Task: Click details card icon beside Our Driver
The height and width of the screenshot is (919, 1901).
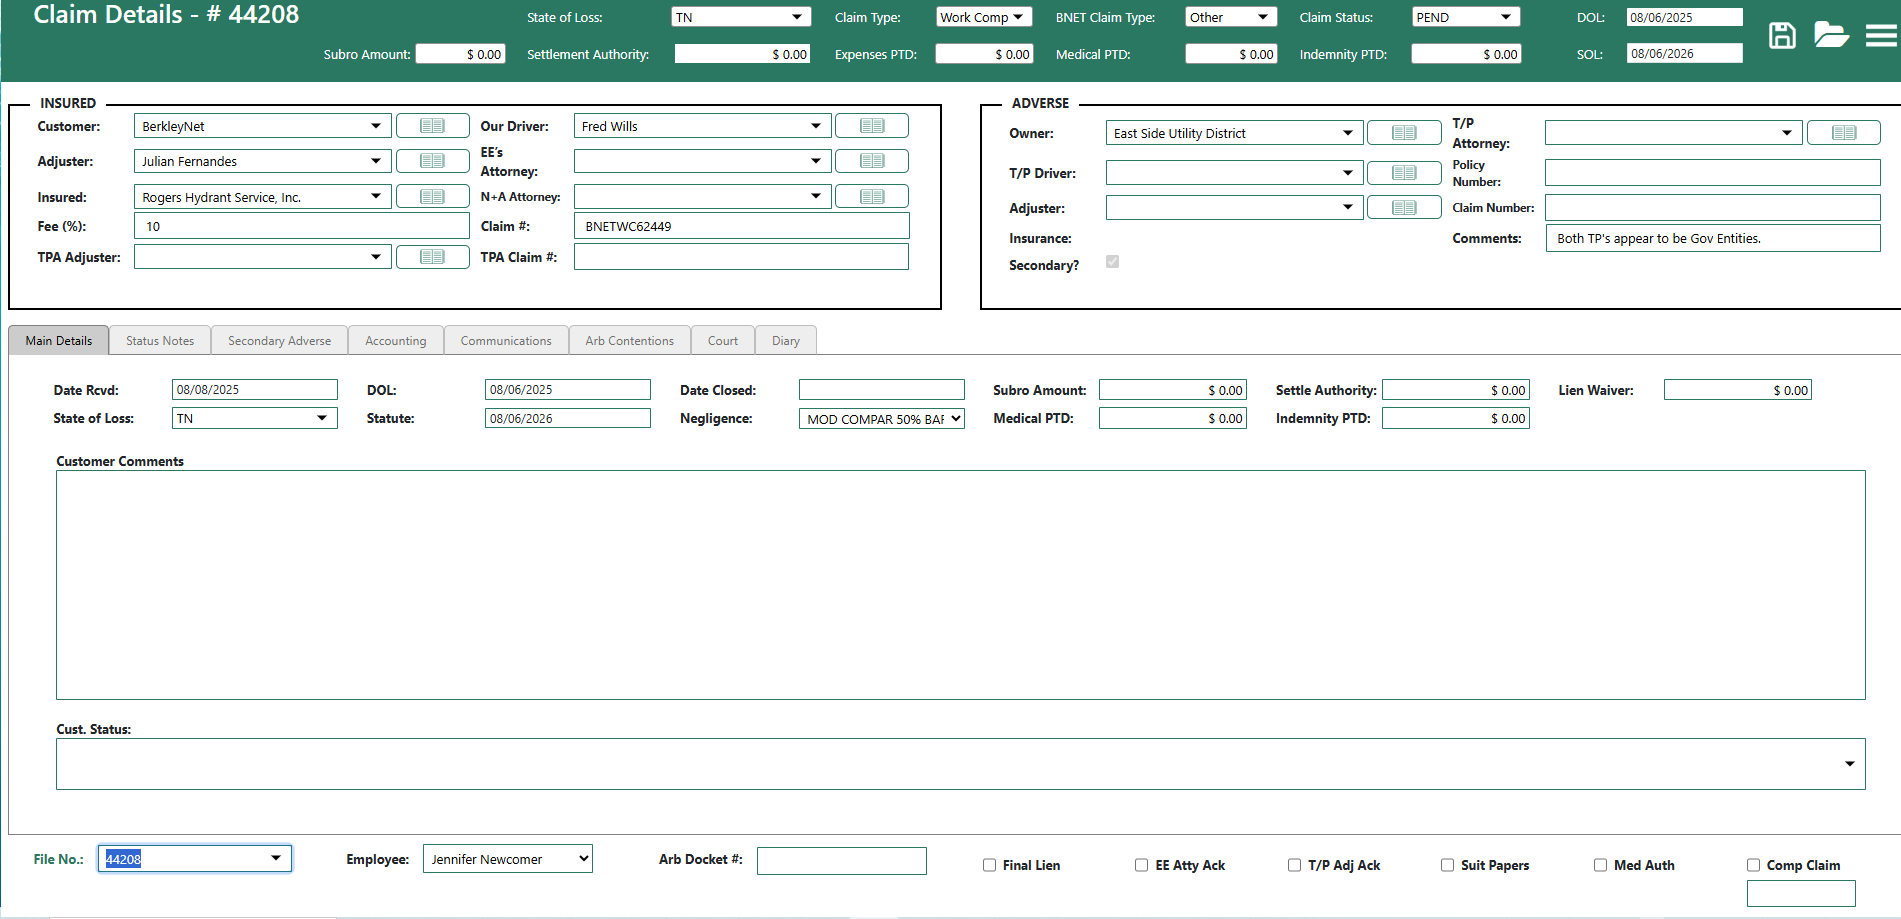Action: click(871, 126)
